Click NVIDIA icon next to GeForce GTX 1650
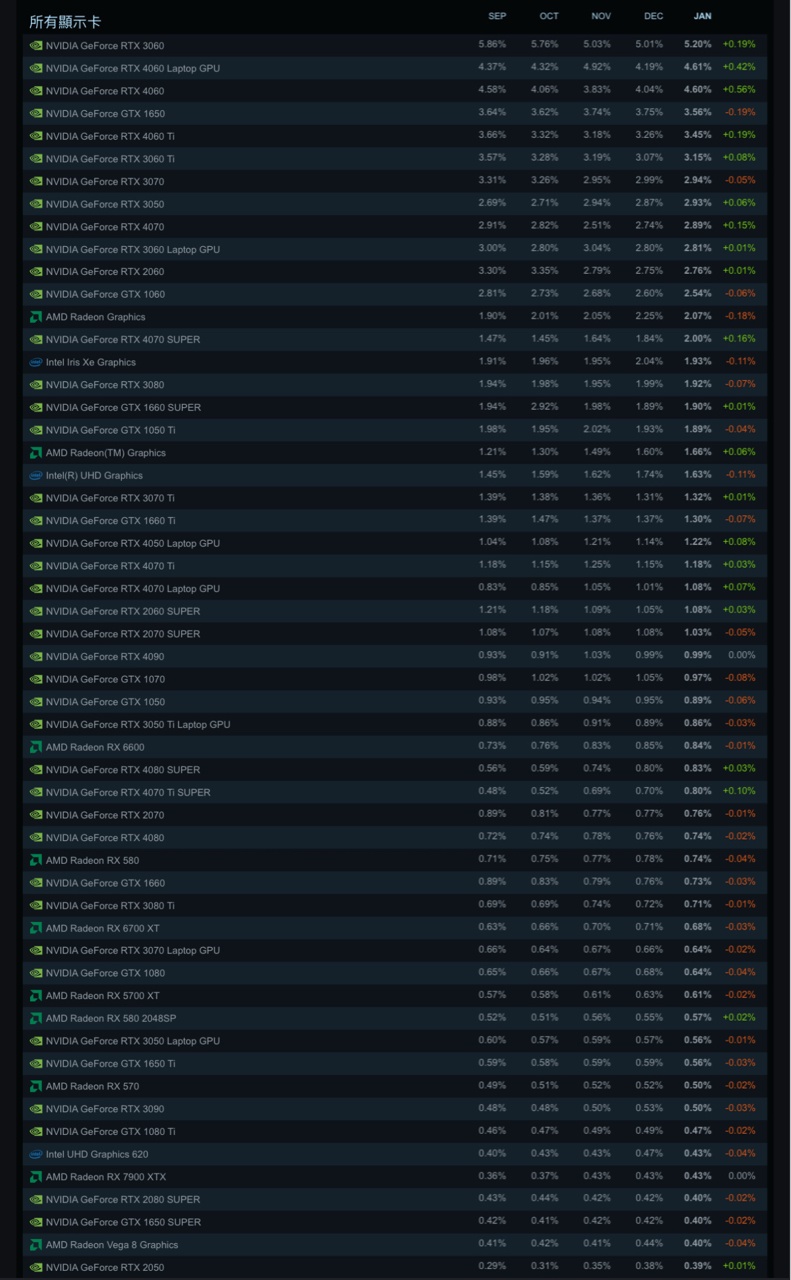 click(x=36, y=113)
